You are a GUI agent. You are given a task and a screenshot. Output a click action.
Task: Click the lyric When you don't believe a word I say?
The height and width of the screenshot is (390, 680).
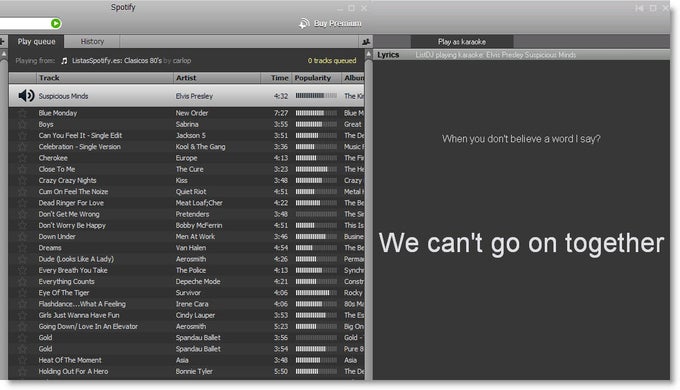tap(521, 139)
